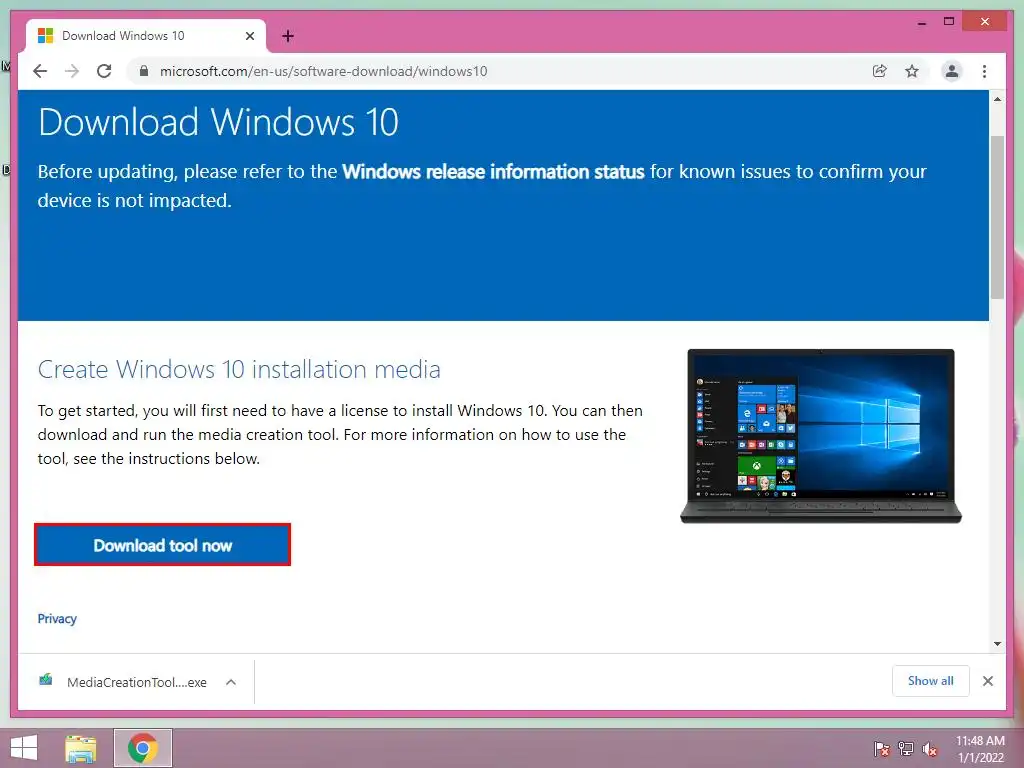Viewport: 1024px width, 768px height.
Task: Open a new tab with the plus button
Action: [287, 36]
